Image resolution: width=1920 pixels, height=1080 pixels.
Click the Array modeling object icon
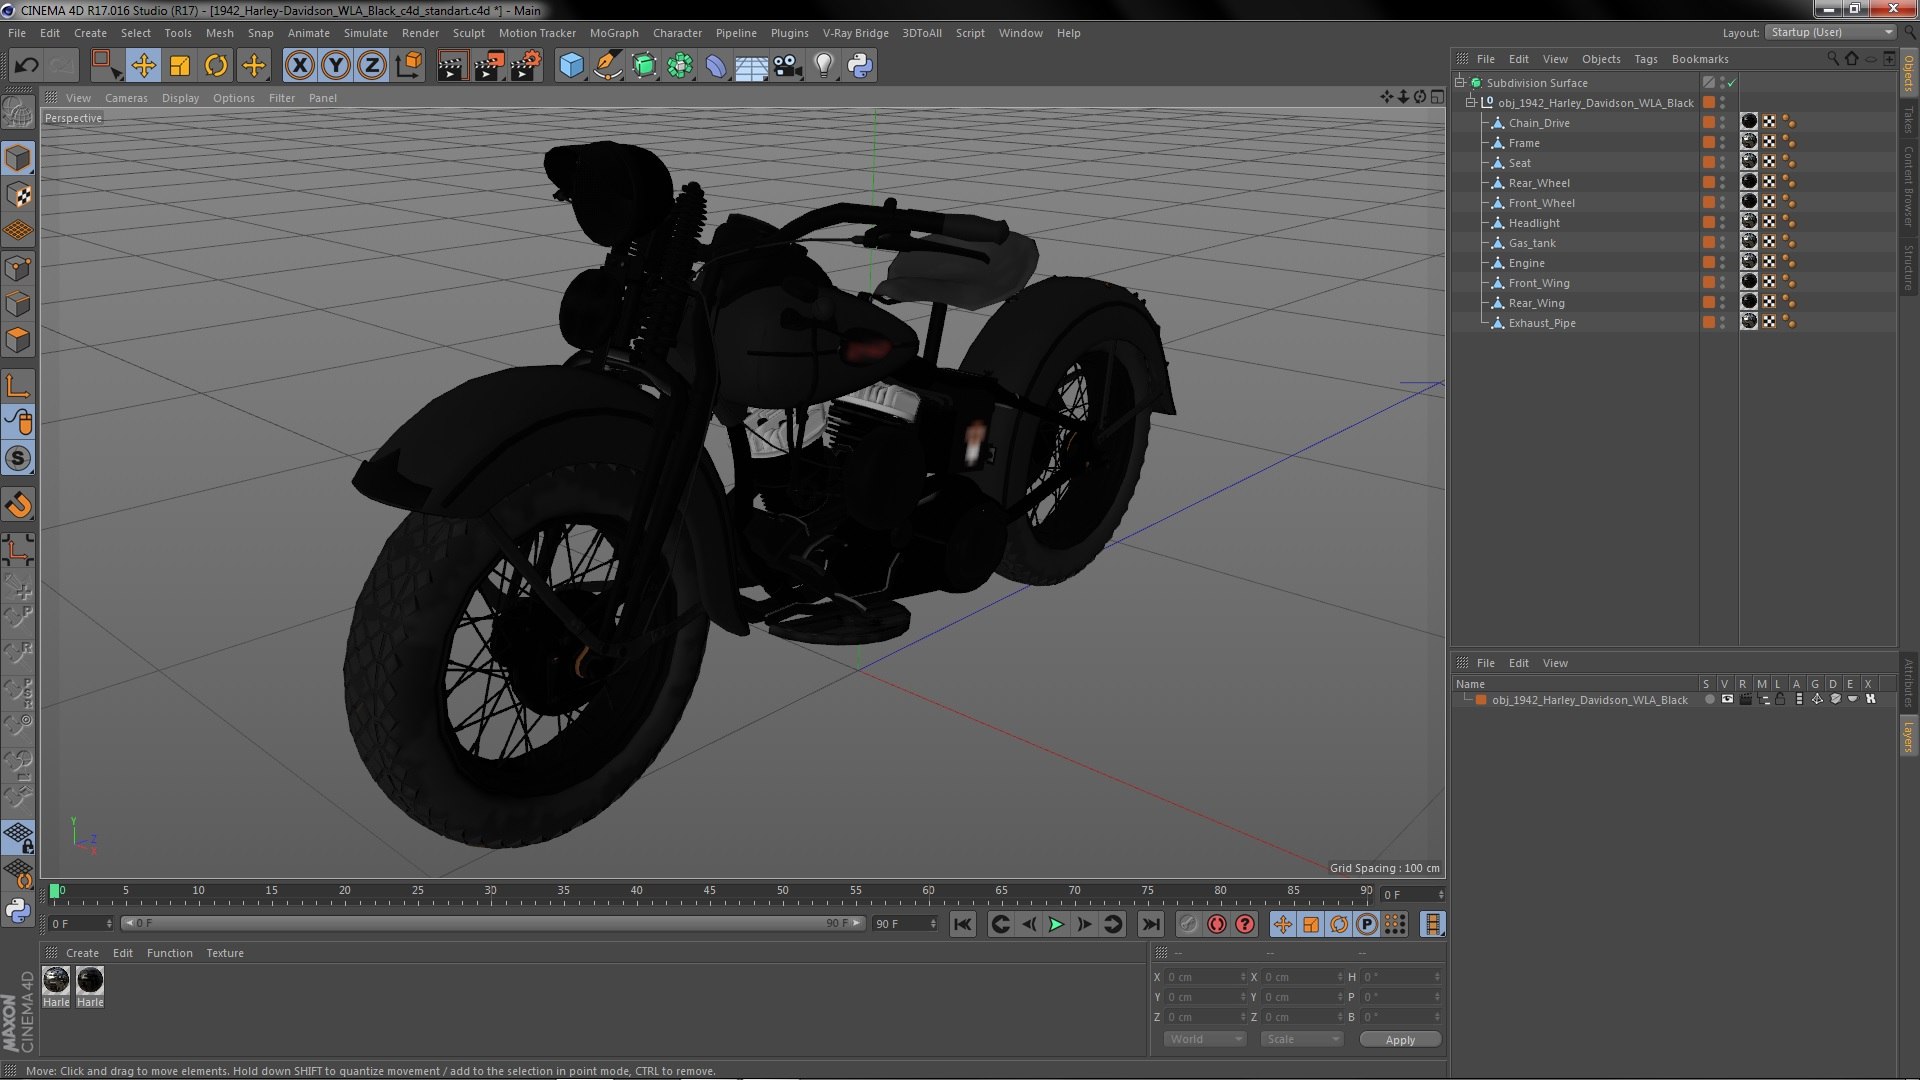click(x=680, y=66)
